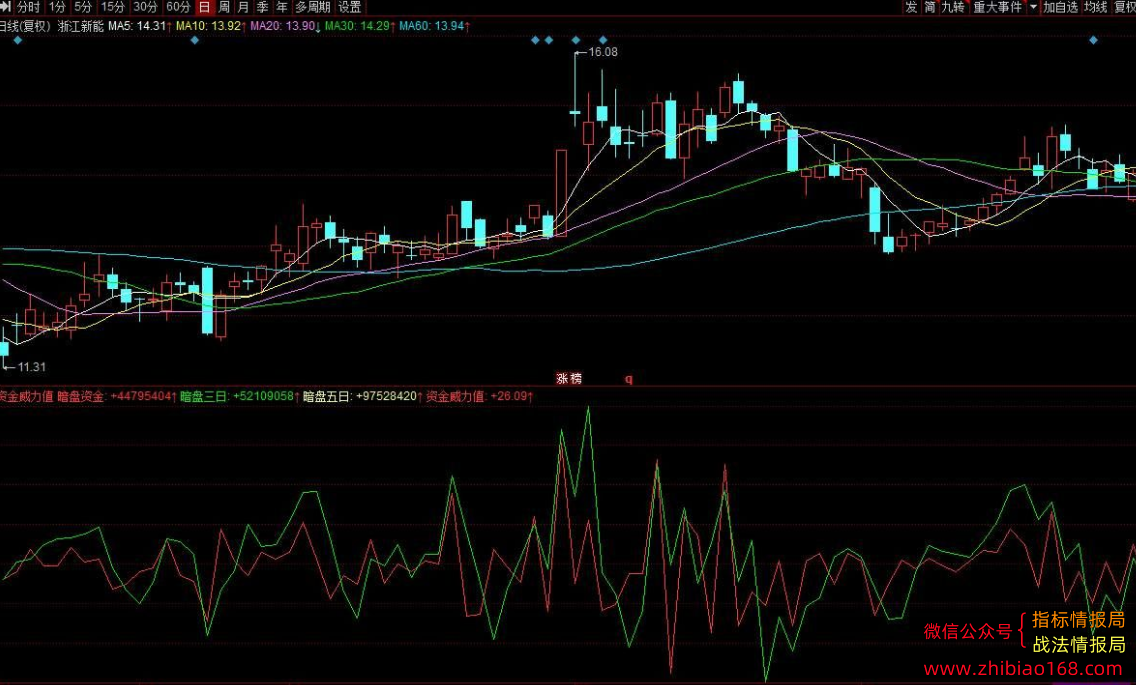
Task: Switch to the 季 quarterly period
Action: [x=262, y=7]
